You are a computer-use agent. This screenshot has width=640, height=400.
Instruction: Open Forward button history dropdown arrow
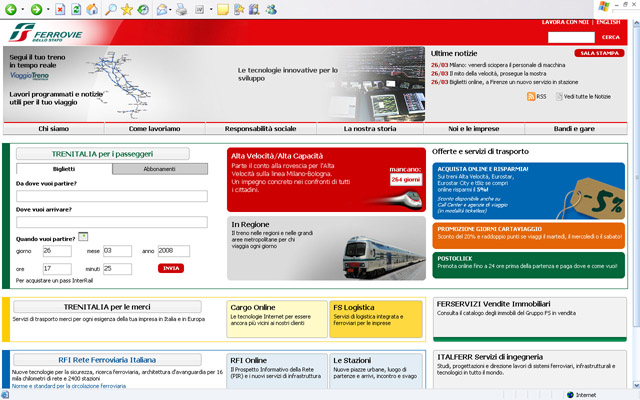[x=47, y=10]
